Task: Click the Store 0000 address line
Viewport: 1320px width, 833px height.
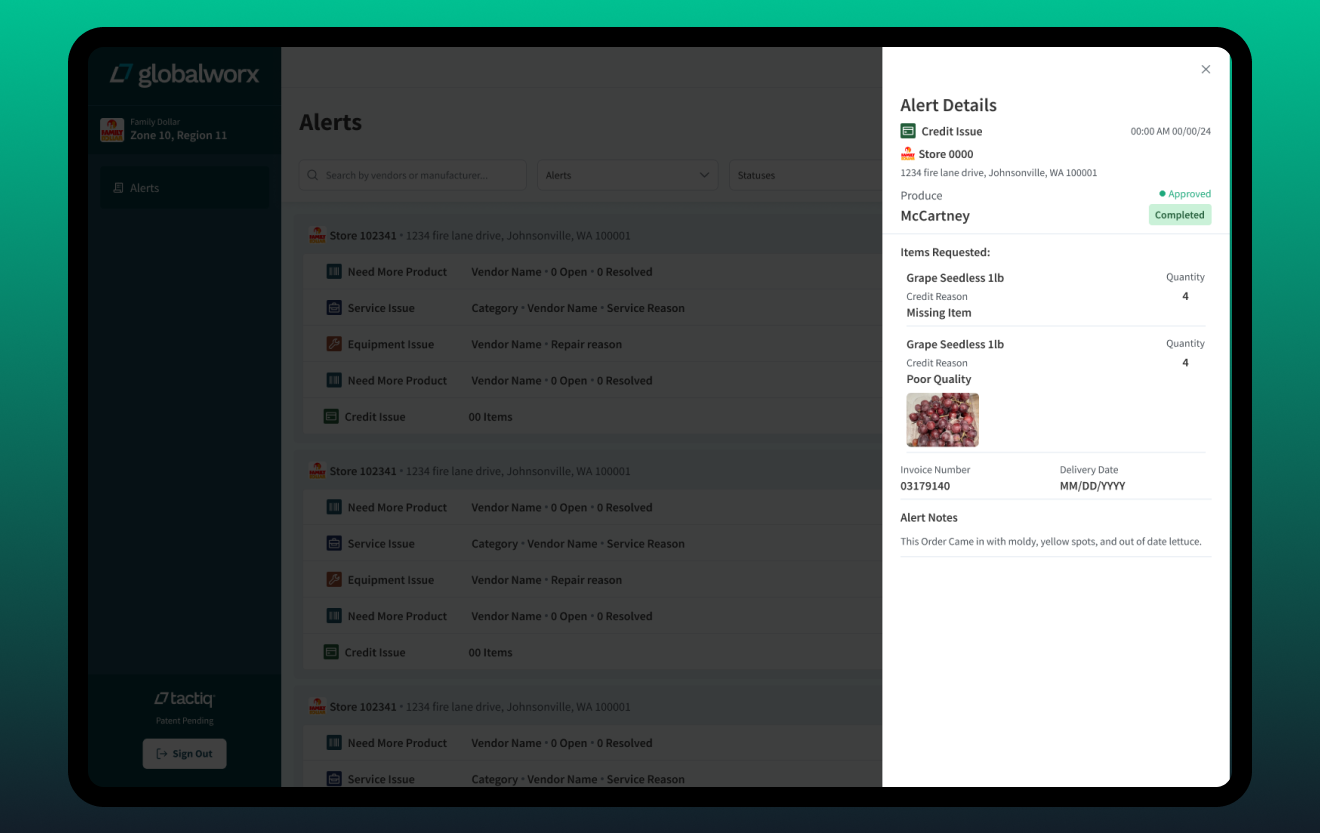Action: (998, 173)
